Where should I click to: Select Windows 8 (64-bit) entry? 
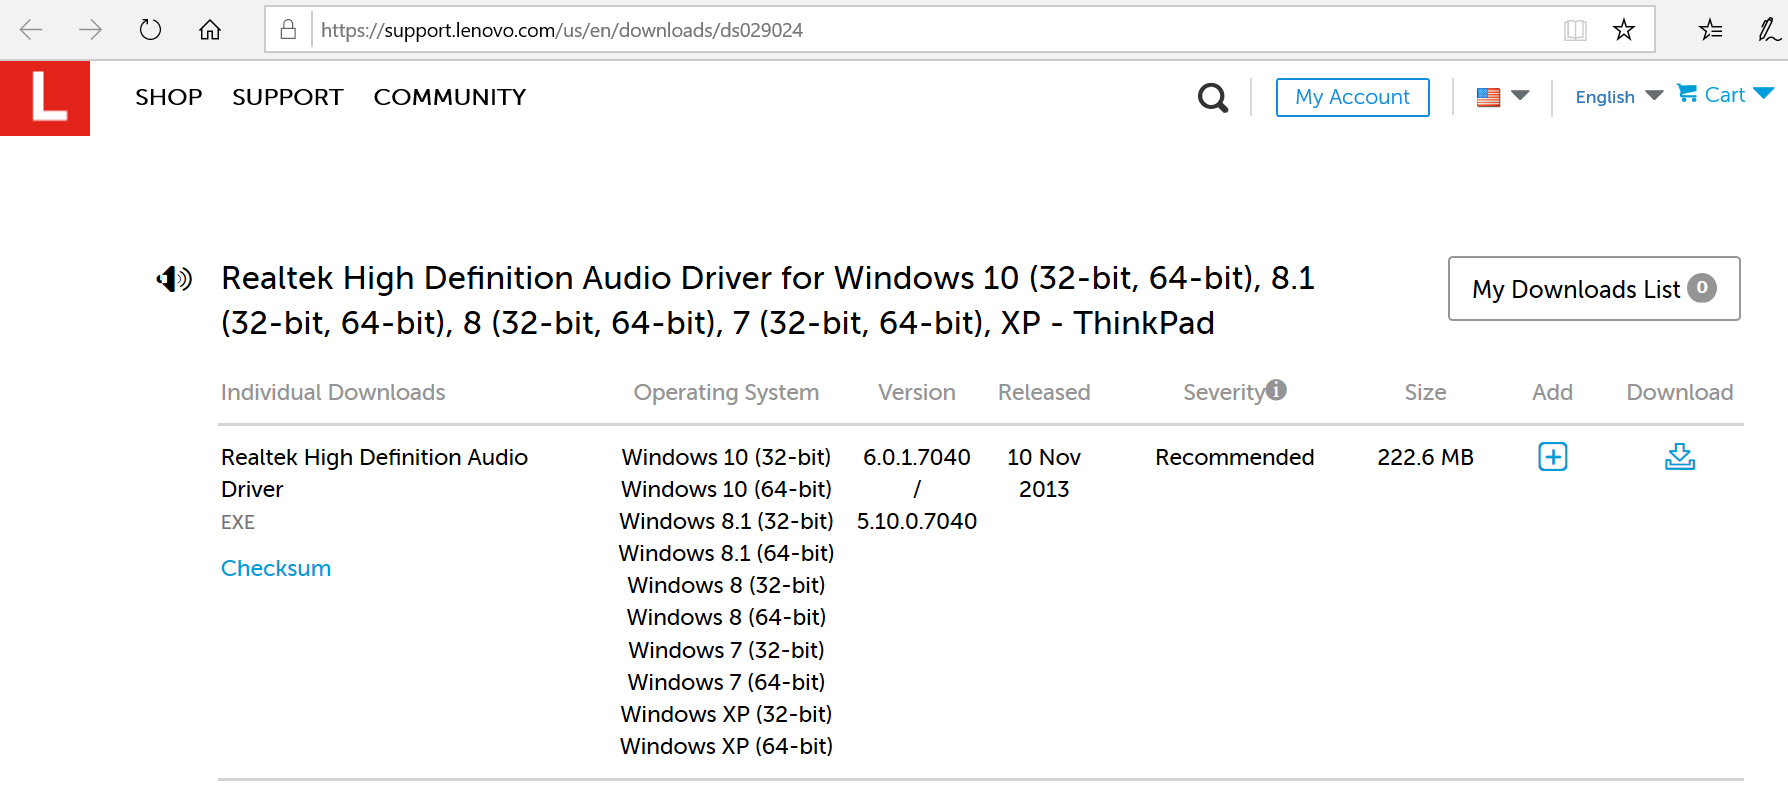point(726,617)
